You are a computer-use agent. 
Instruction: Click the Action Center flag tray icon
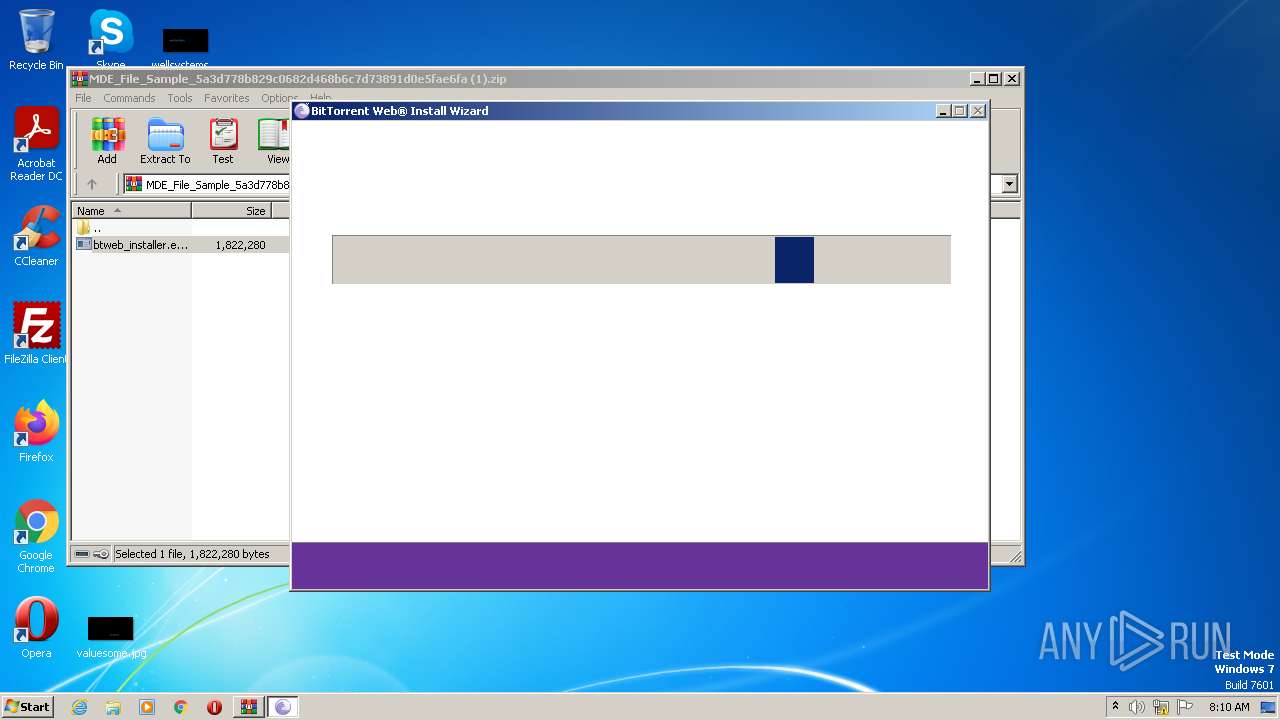[x=1185, y=707]
